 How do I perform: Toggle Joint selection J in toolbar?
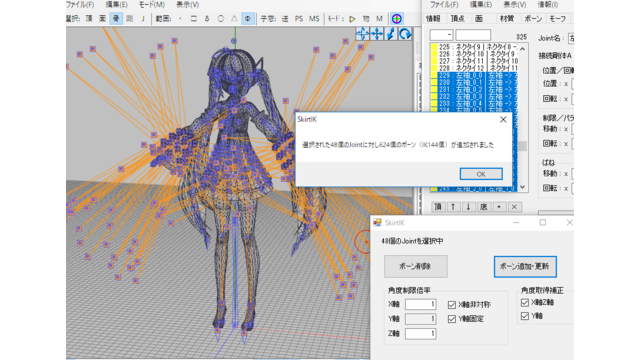[143, 19]
